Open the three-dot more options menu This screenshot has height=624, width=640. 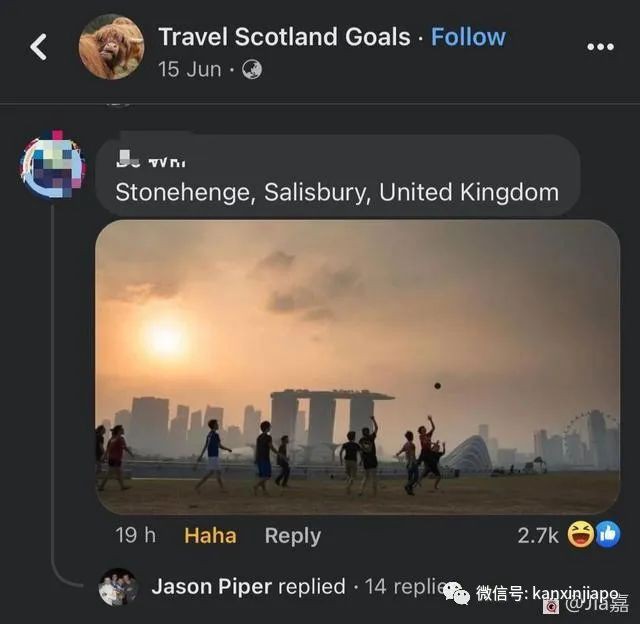[x=600, y=47]
